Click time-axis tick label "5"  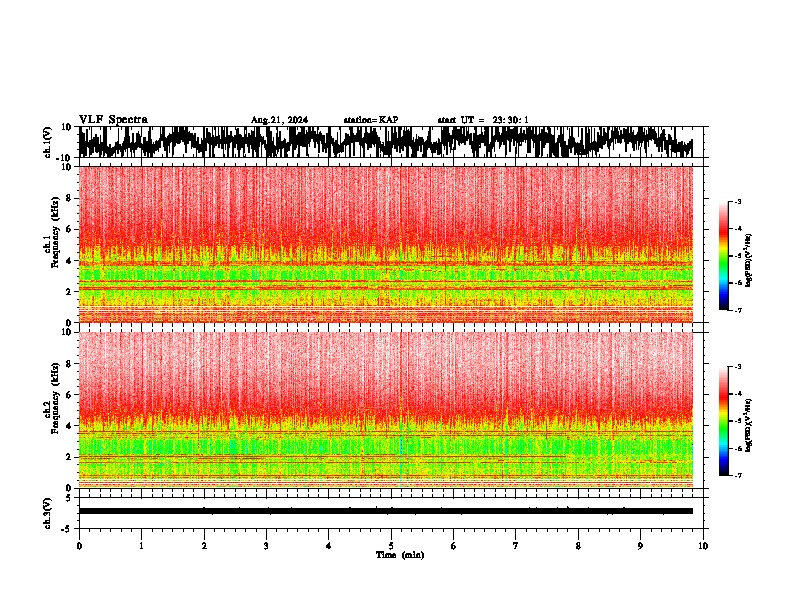(x=391, y=546)
